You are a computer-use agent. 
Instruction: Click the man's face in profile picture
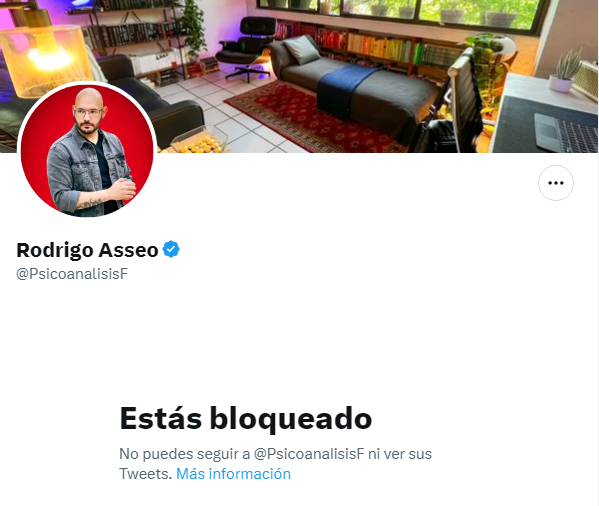[88, 113]
